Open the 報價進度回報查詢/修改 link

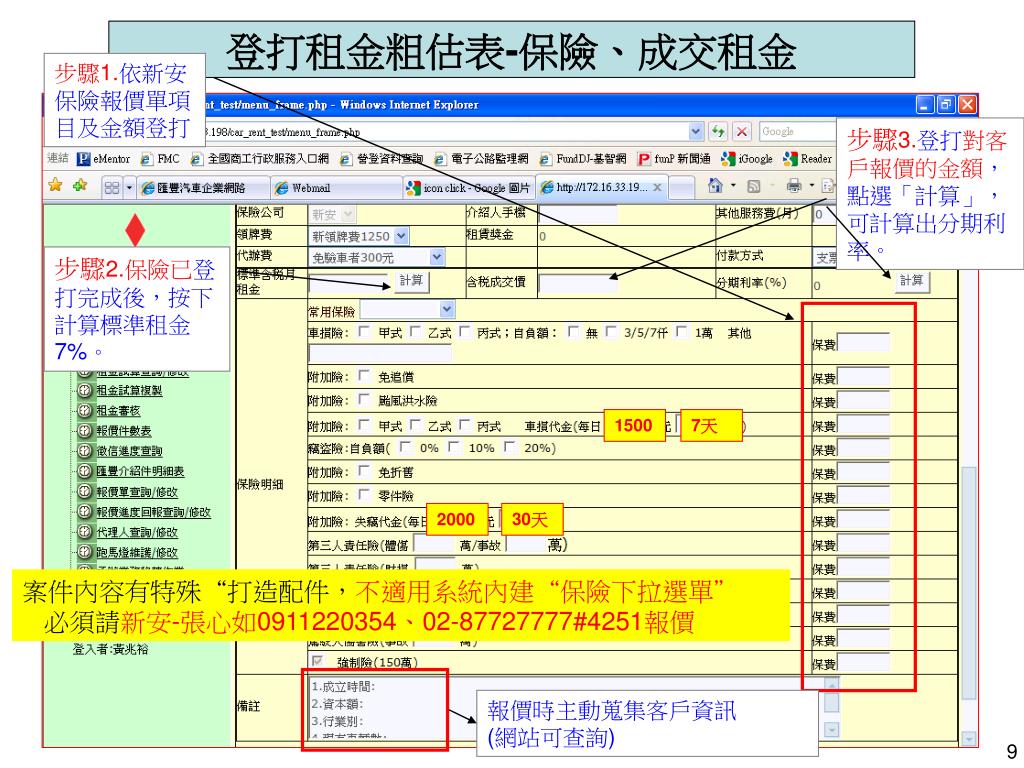[x=153, y=512]
